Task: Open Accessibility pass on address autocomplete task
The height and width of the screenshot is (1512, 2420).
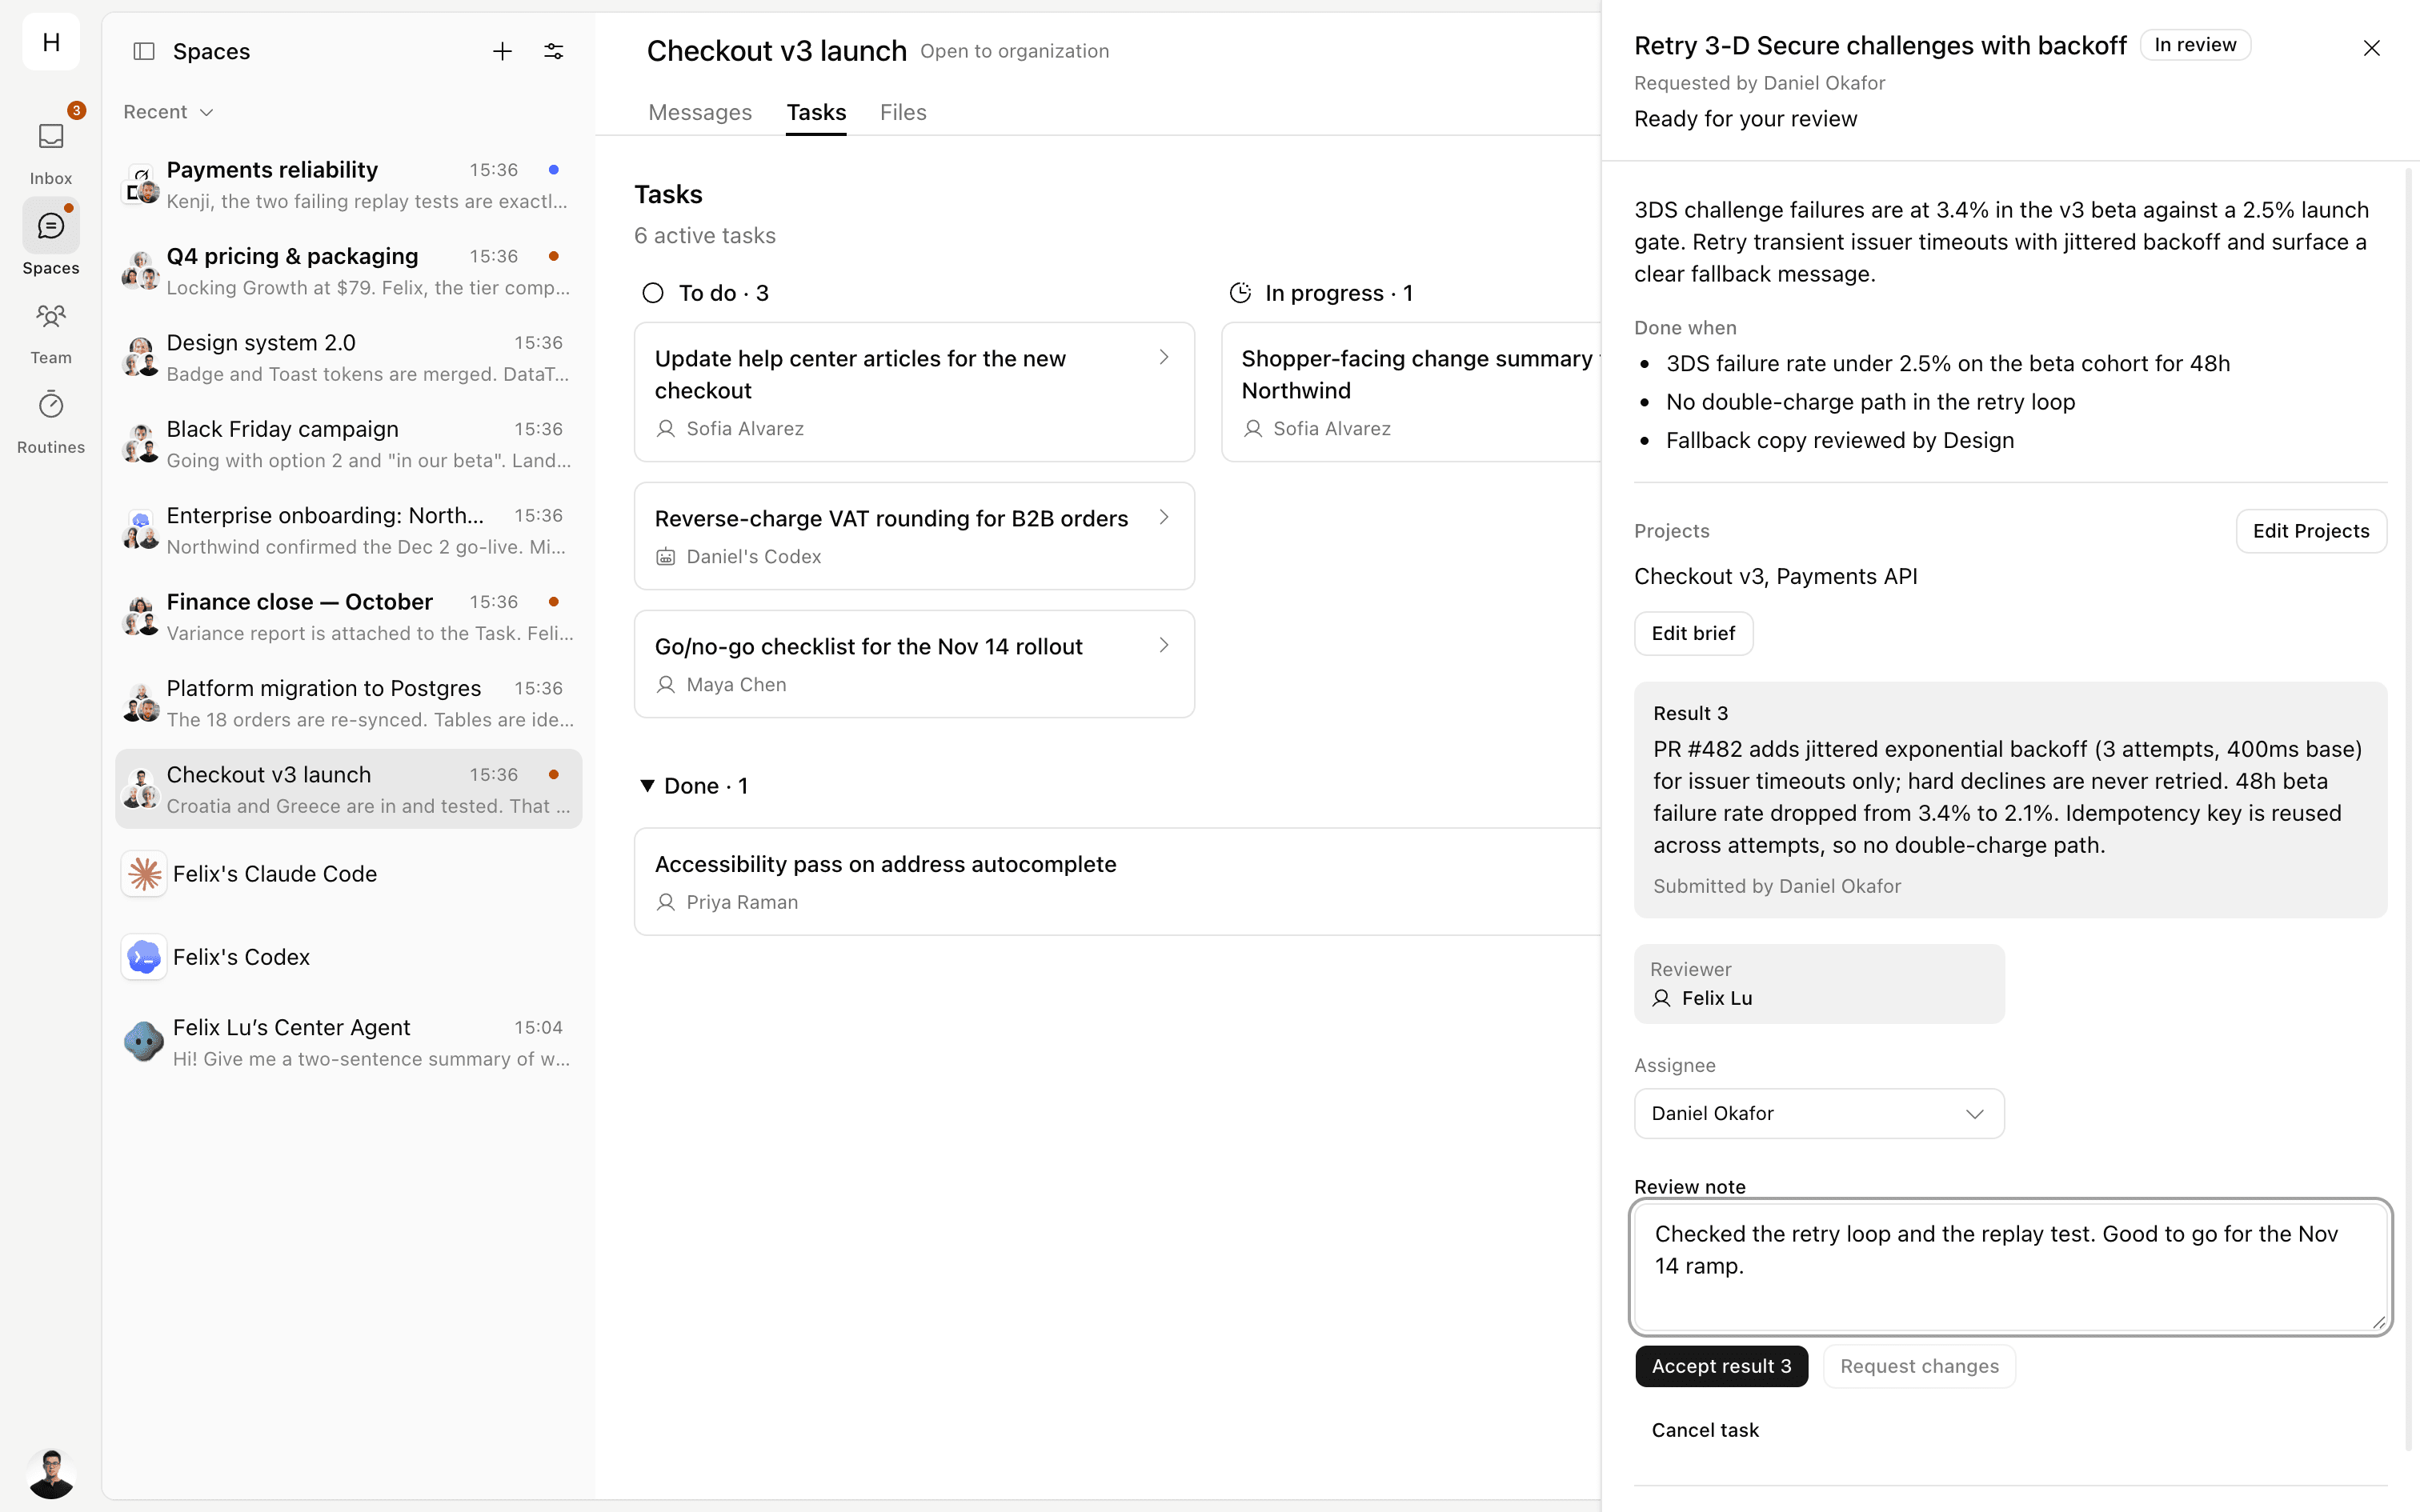Action: (x=1117, y=881)
